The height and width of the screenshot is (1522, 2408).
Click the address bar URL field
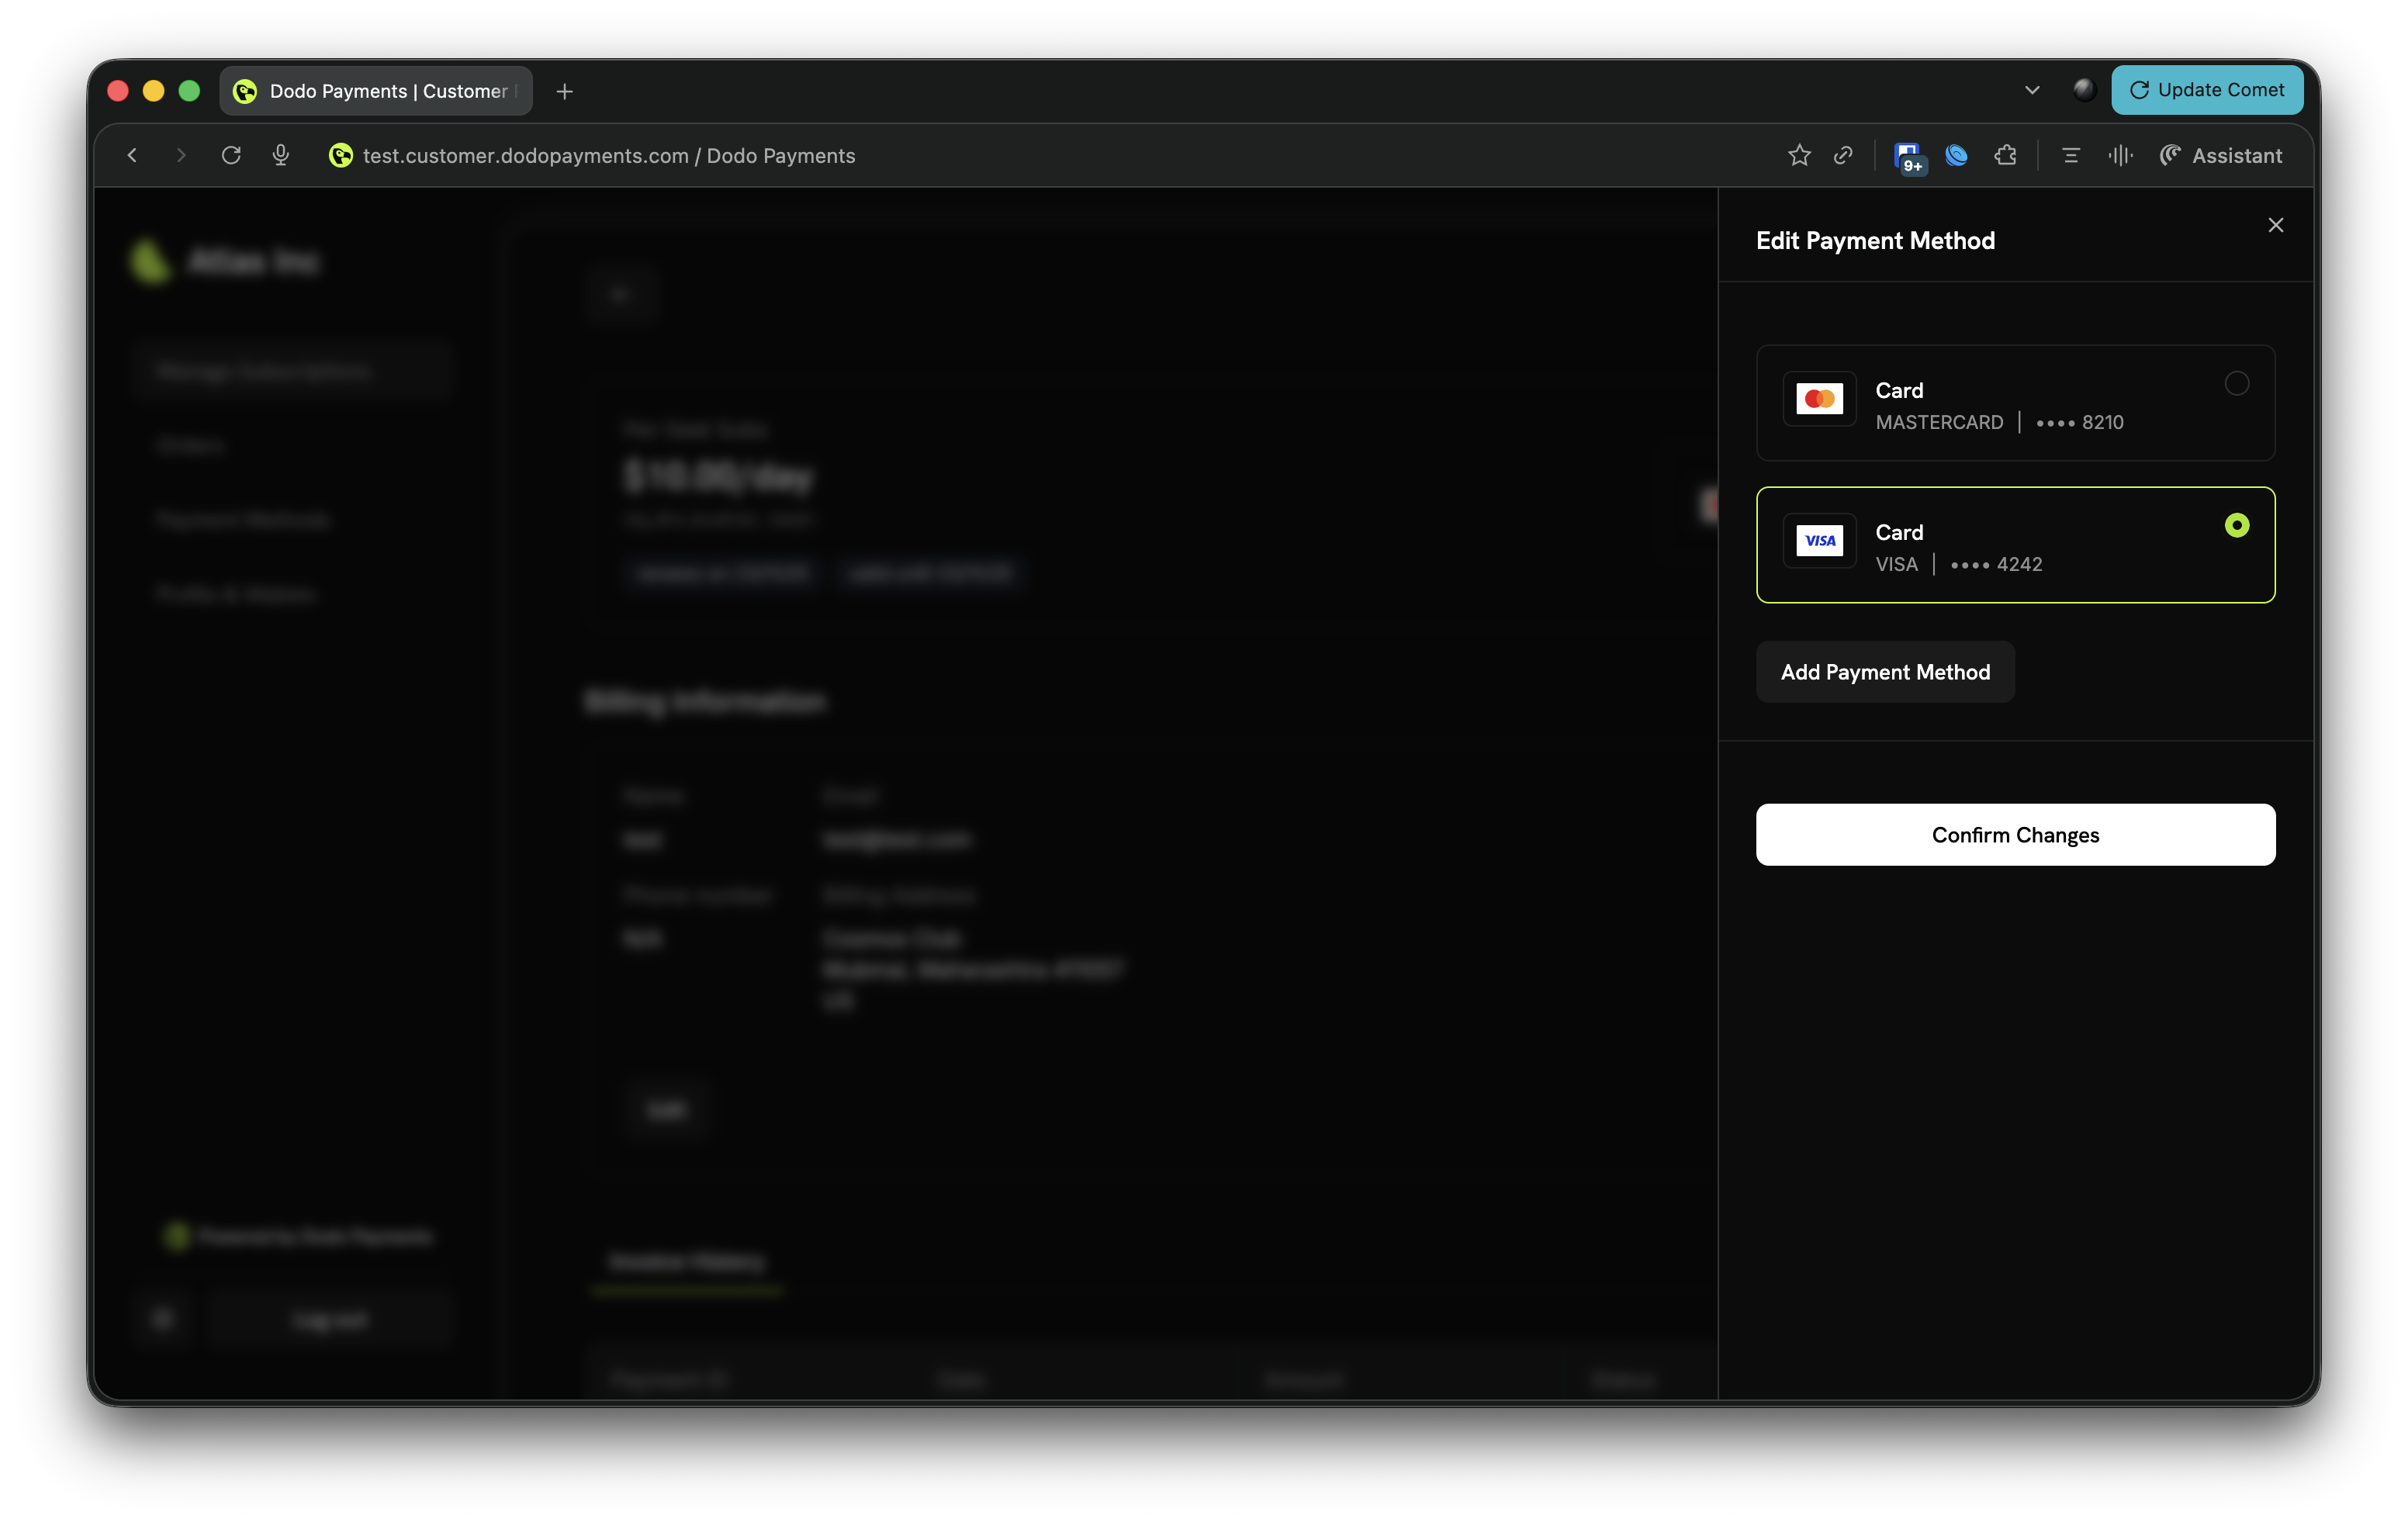coord(608,155)
